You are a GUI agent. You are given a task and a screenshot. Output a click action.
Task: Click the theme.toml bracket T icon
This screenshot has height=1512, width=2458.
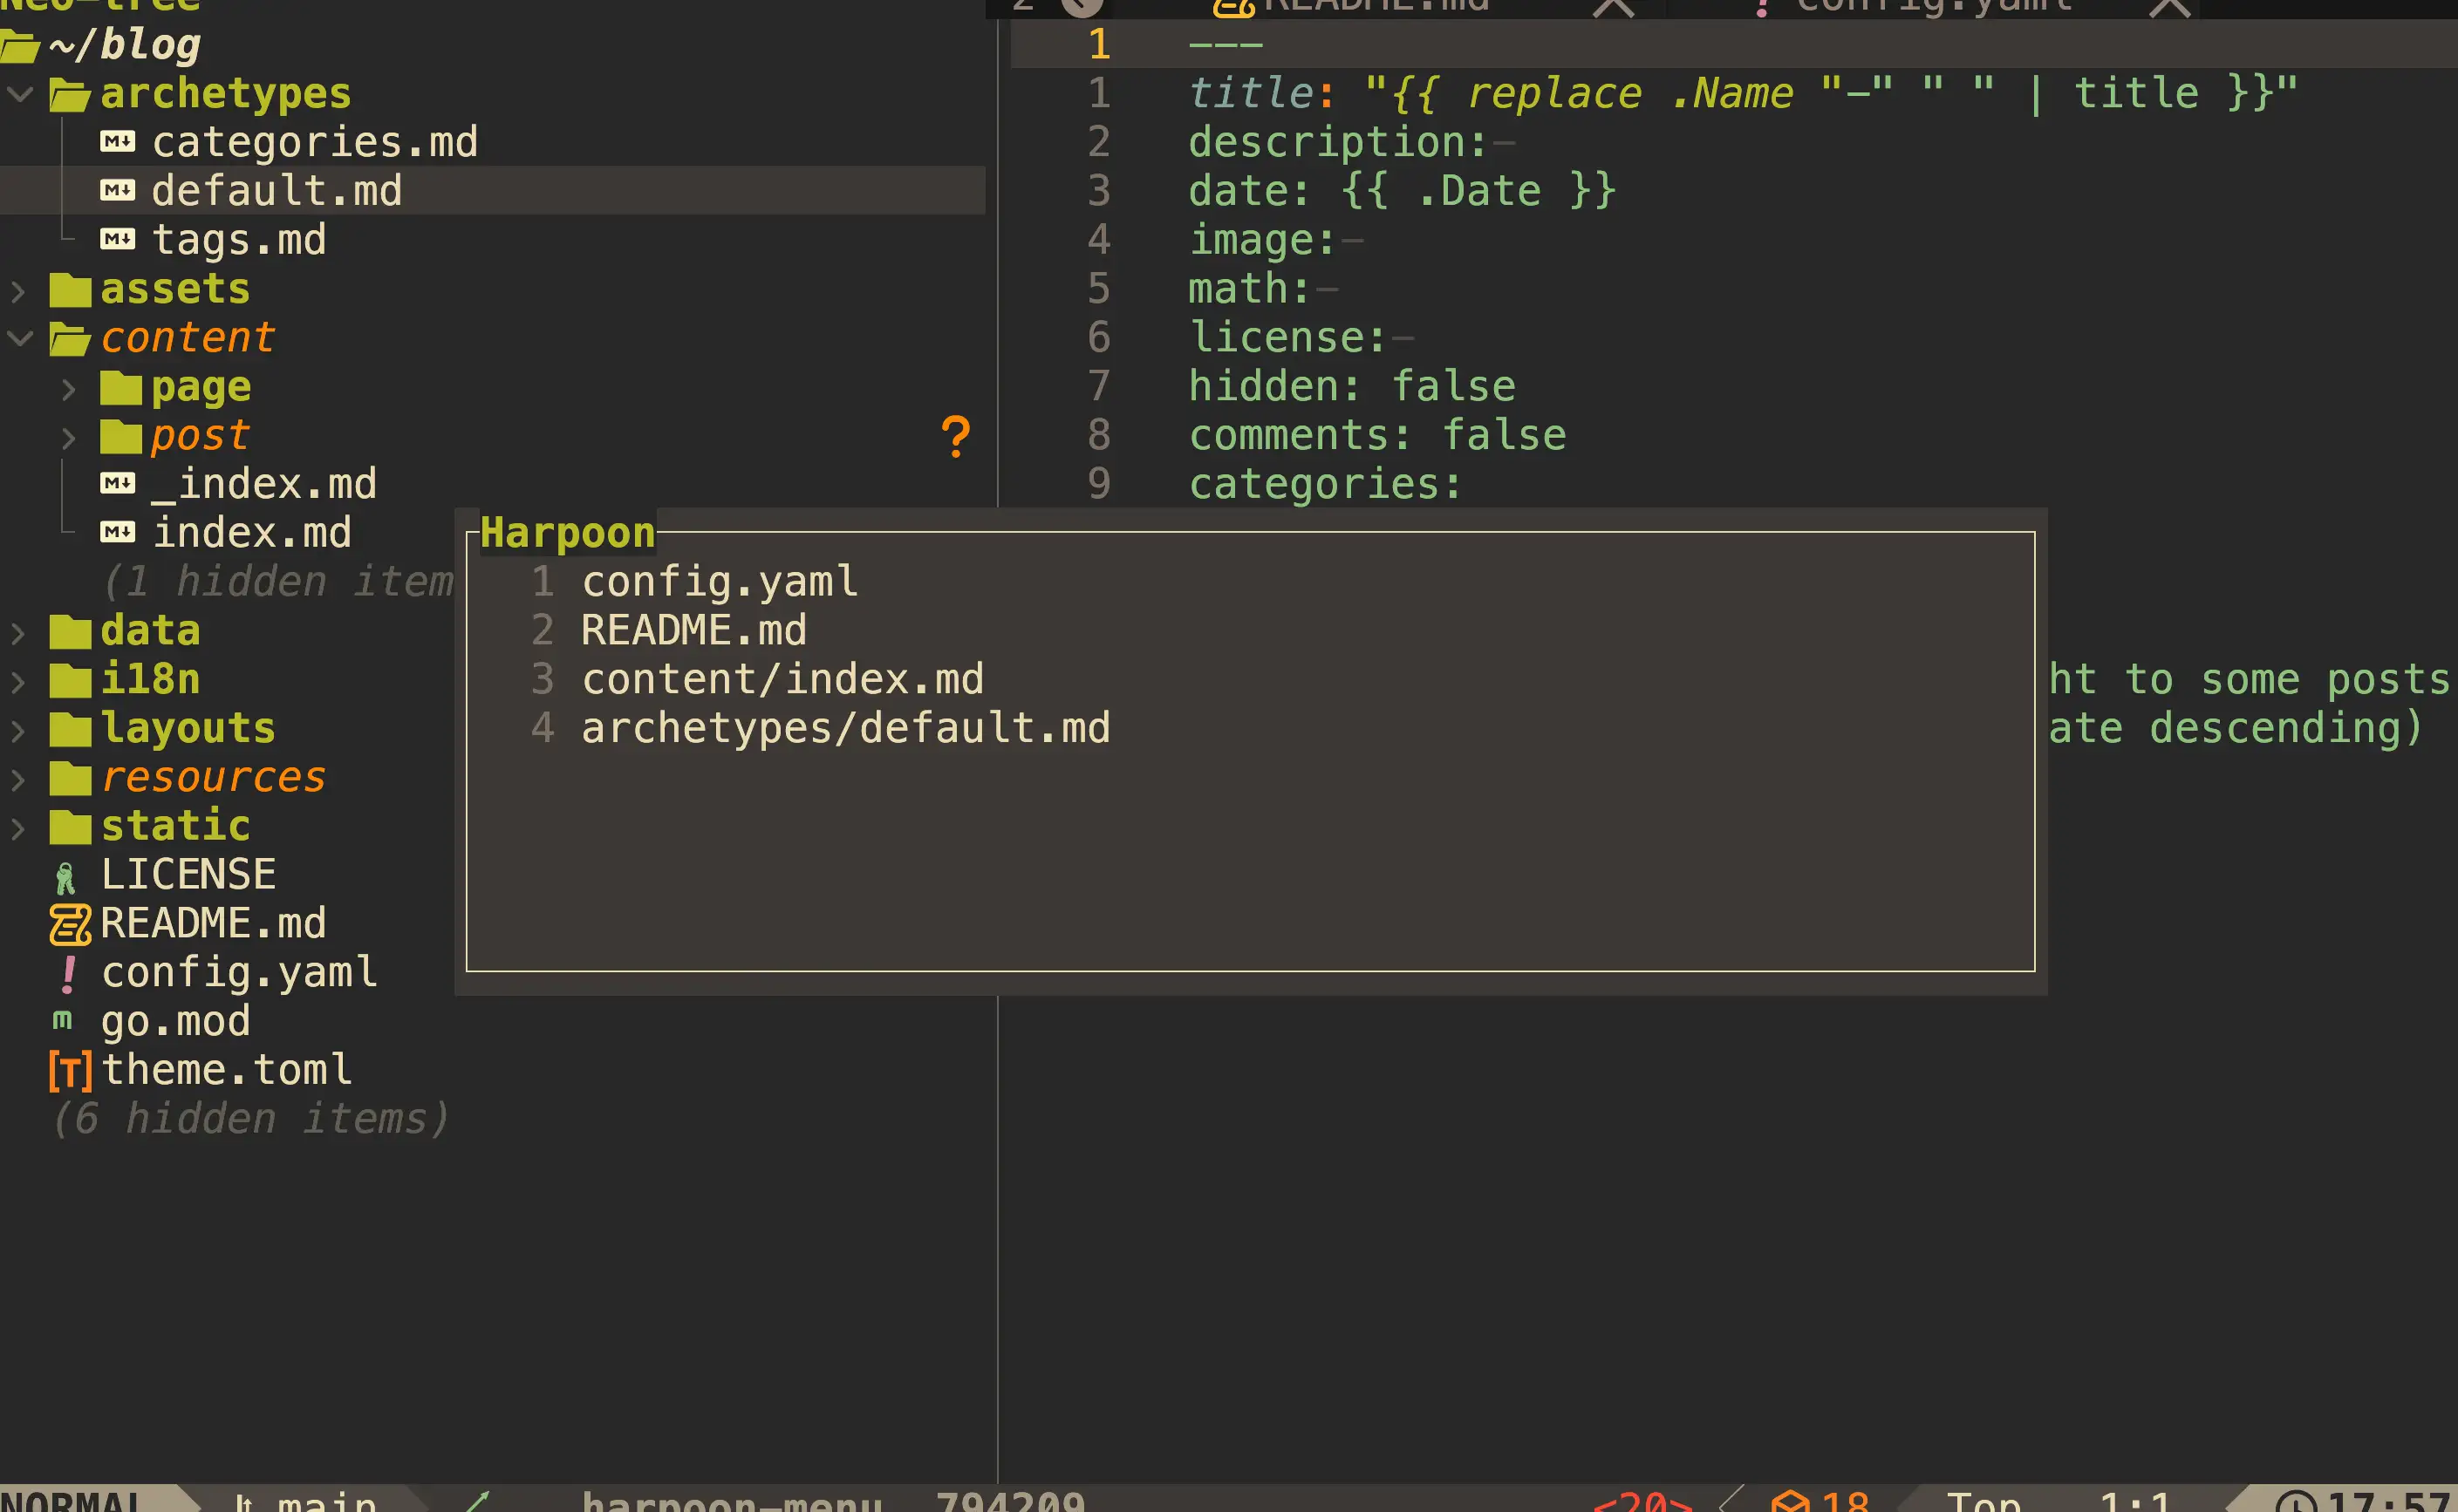point(70,1071)
